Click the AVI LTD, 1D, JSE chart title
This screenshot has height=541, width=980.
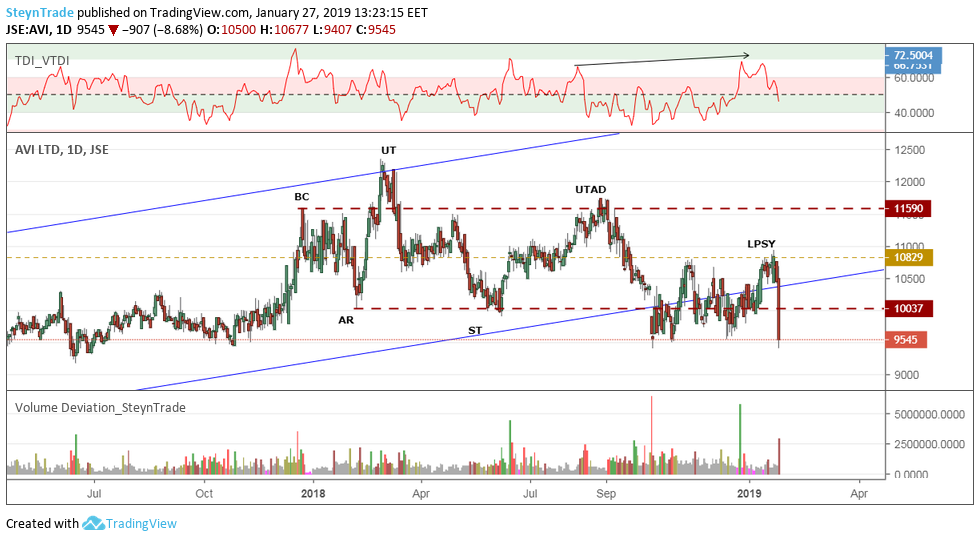pyautogui.click(x=62, y=150)
